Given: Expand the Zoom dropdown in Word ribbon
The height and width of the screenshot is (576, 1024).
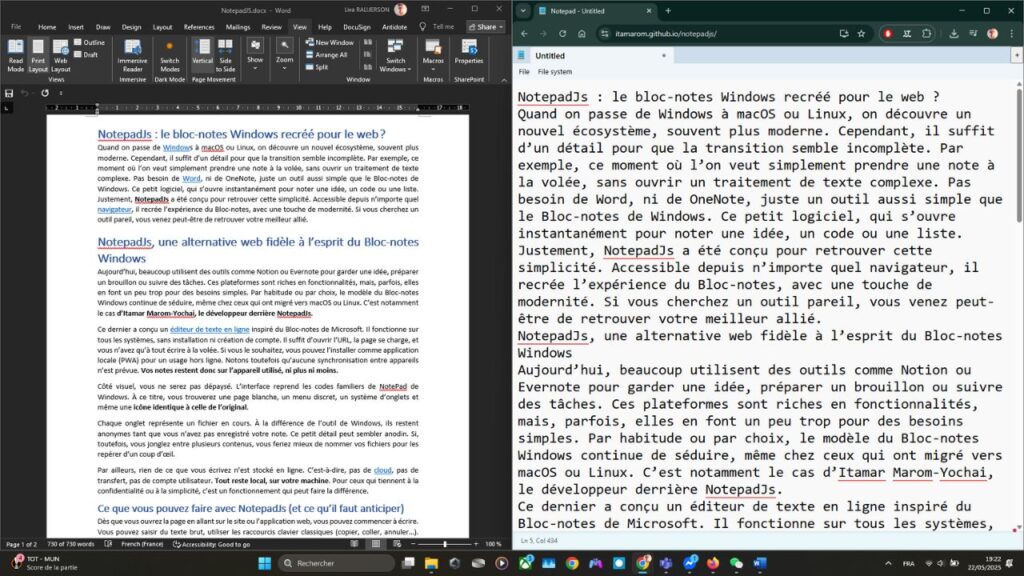Looking at the screenshot, I should (284, 55).
